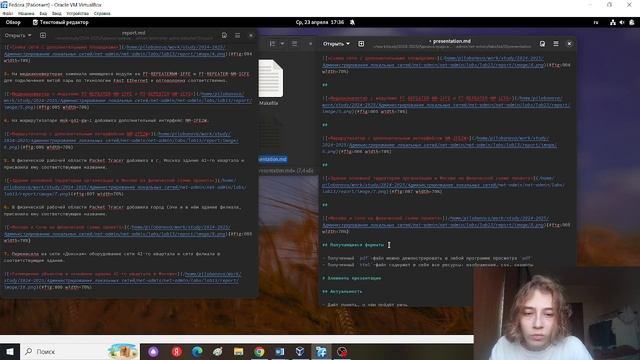Click the paint palette app in taskbar
640x360 pixels.
[218, 351]
